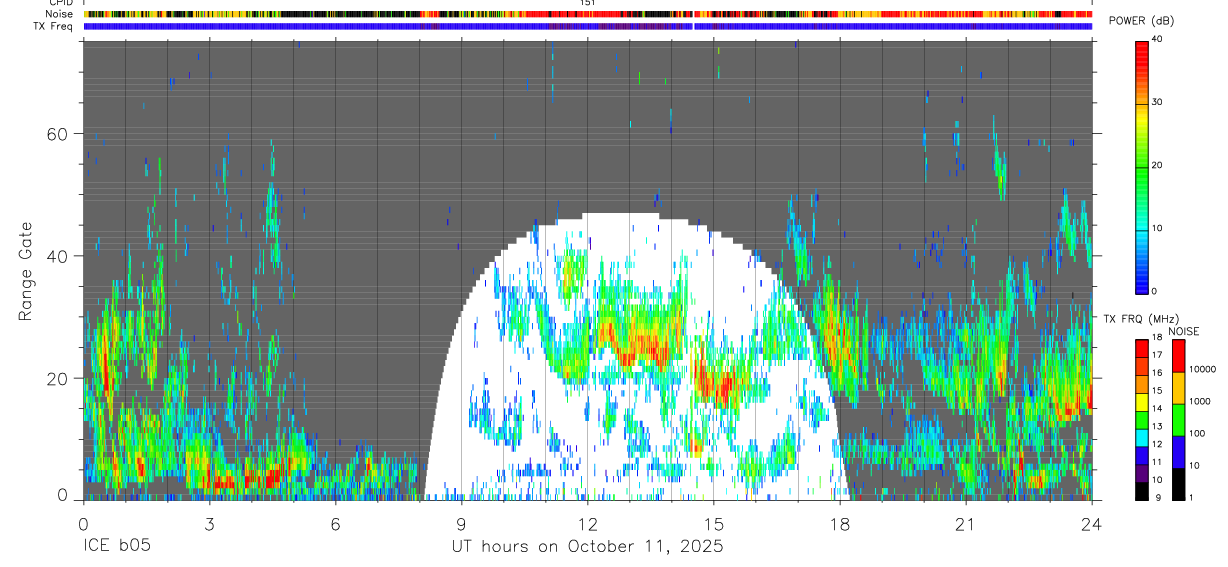Image resolution: width=1228 pixels, height=567 pixels.
Task: Click the 3 tick label on UT hours axis
Action: [209, 524]
